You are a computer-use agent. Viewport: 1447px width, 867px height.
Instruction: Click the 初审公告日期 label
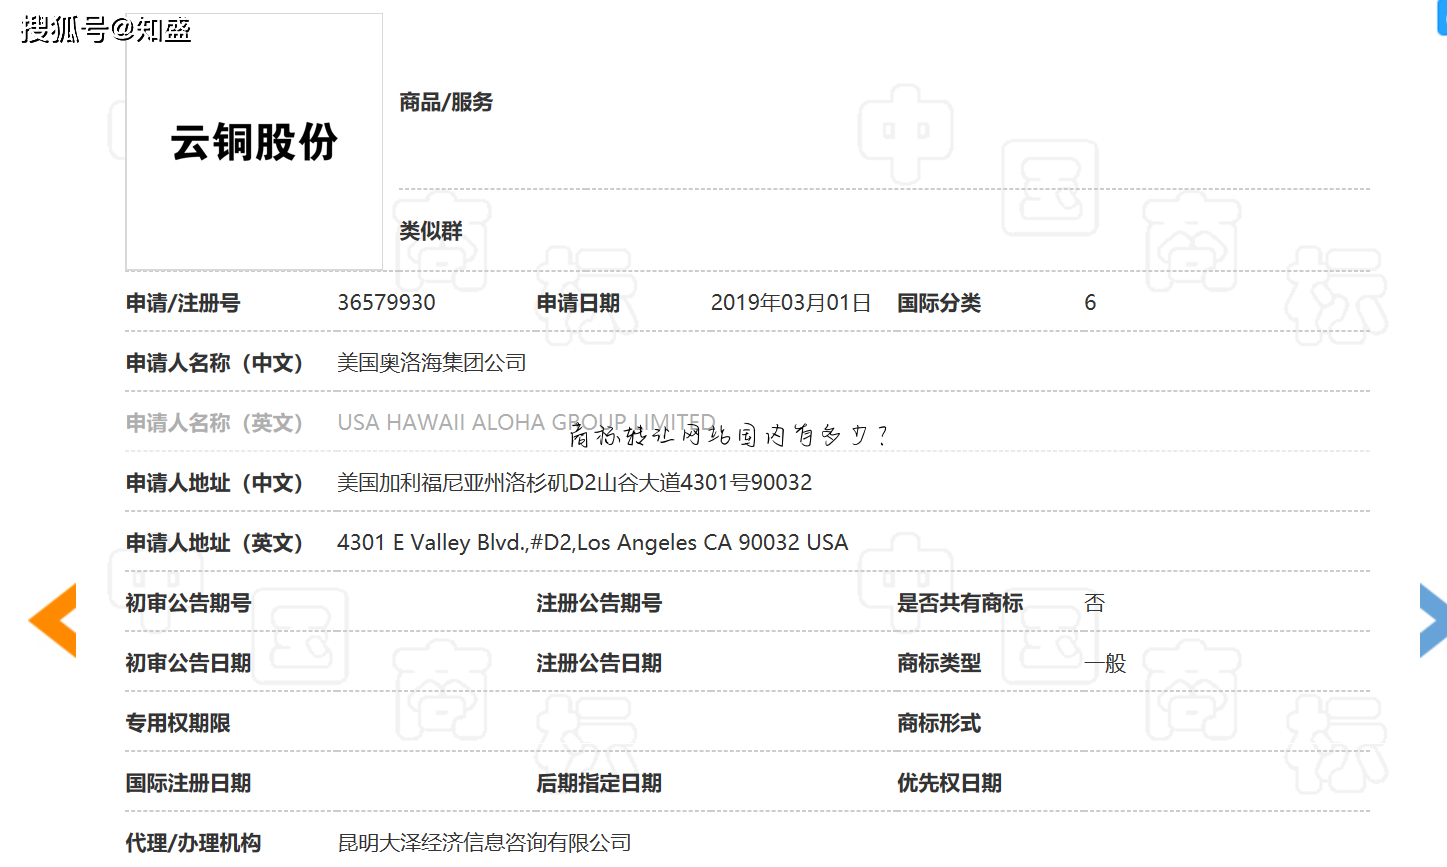188,663
